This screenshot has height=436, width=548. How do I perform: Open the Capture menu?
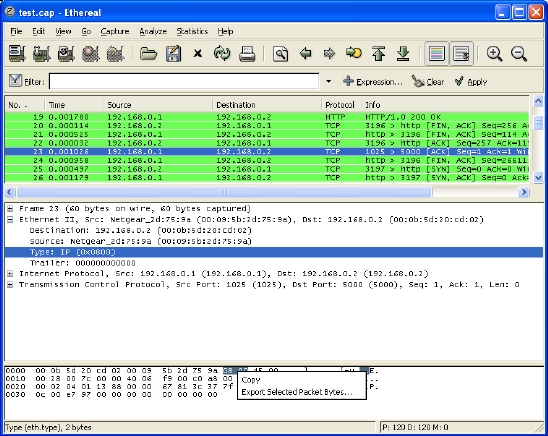point(115,31)
